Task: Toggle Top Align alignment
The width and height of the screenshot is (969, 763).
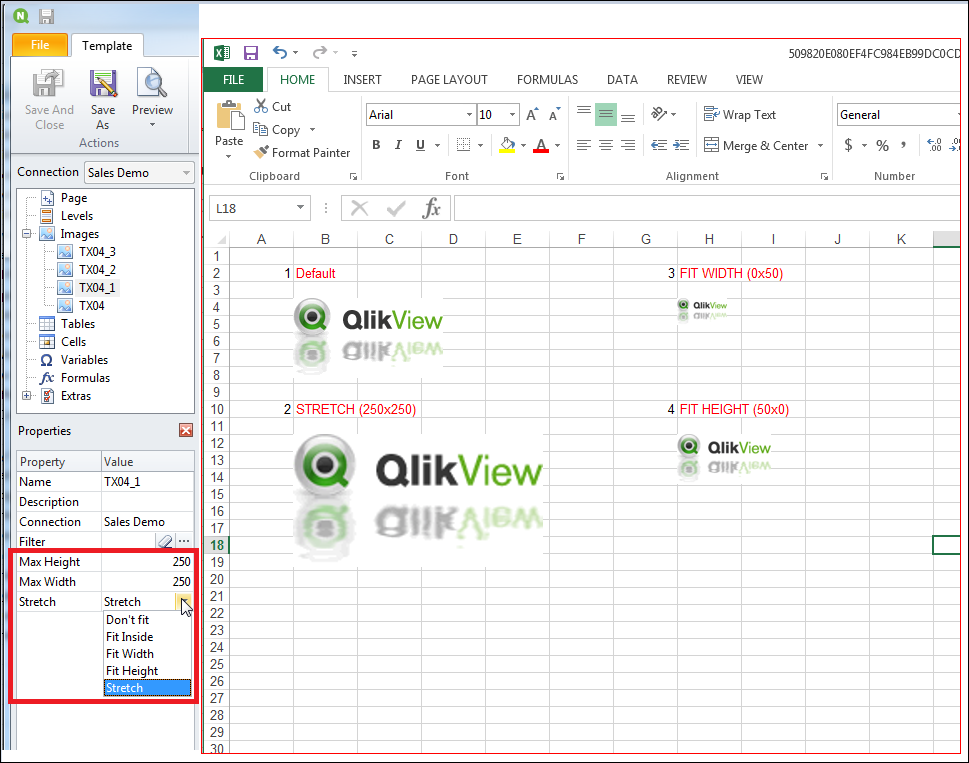Action: pyautogui.click(x=584, y=112)
